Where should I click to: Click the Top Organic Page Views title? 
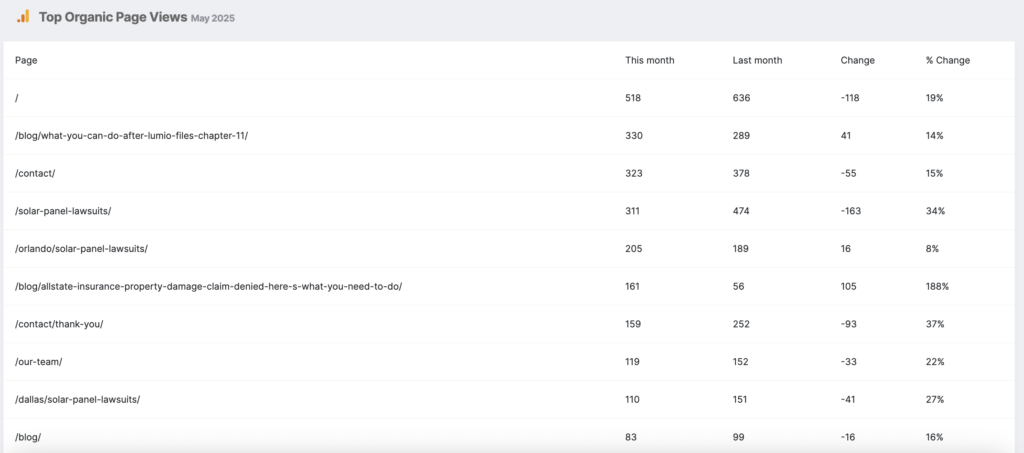point(113,18)
